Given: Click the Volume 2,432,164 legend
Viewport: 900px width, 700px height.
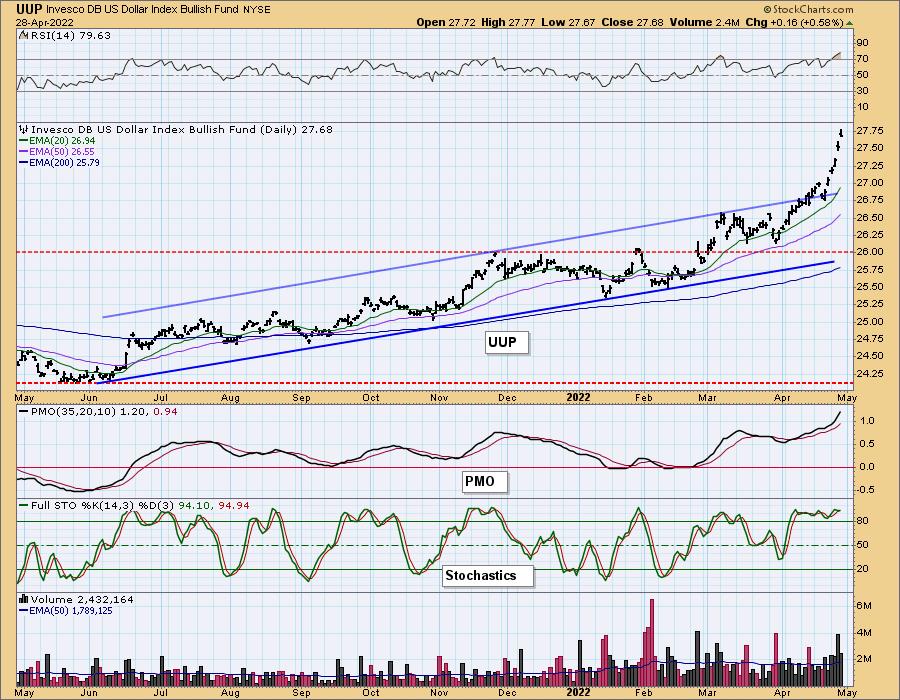Looking at the screenshot, I should coord(76,600).
